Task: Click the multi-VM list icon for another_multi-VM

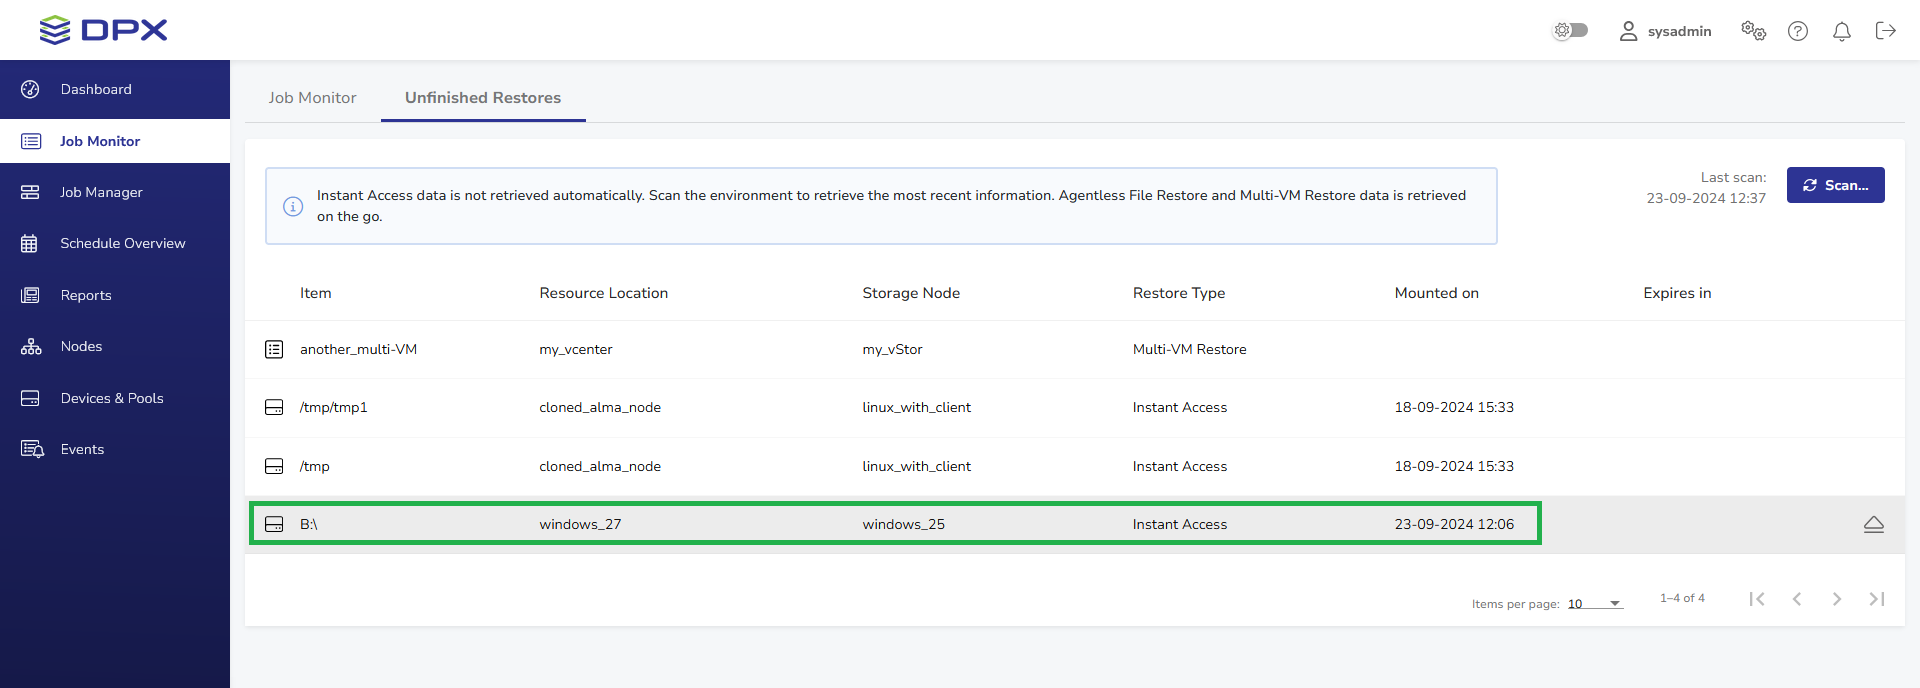Action: [x=274, y=349]
